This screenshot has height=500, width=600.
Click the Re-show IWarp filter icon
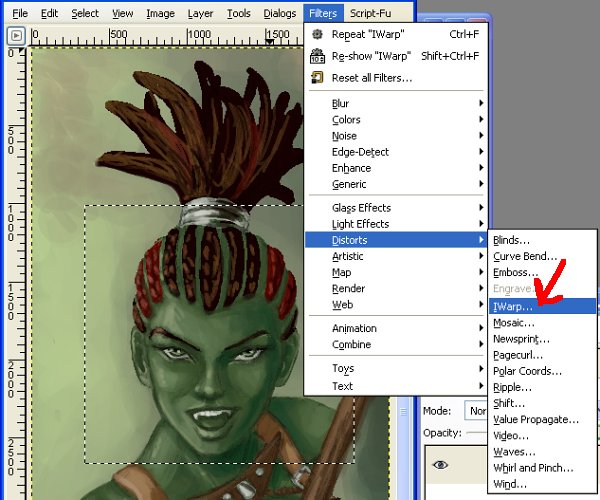317,56
